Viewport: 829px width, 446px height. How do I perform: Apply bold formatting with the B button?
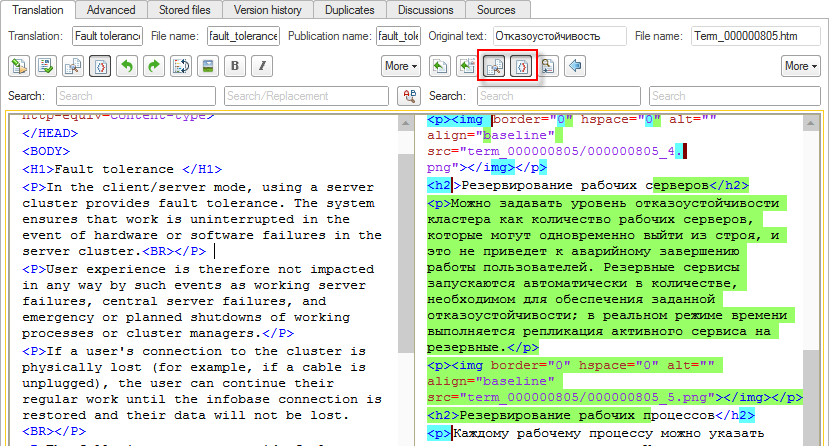(x=235, y=66)
